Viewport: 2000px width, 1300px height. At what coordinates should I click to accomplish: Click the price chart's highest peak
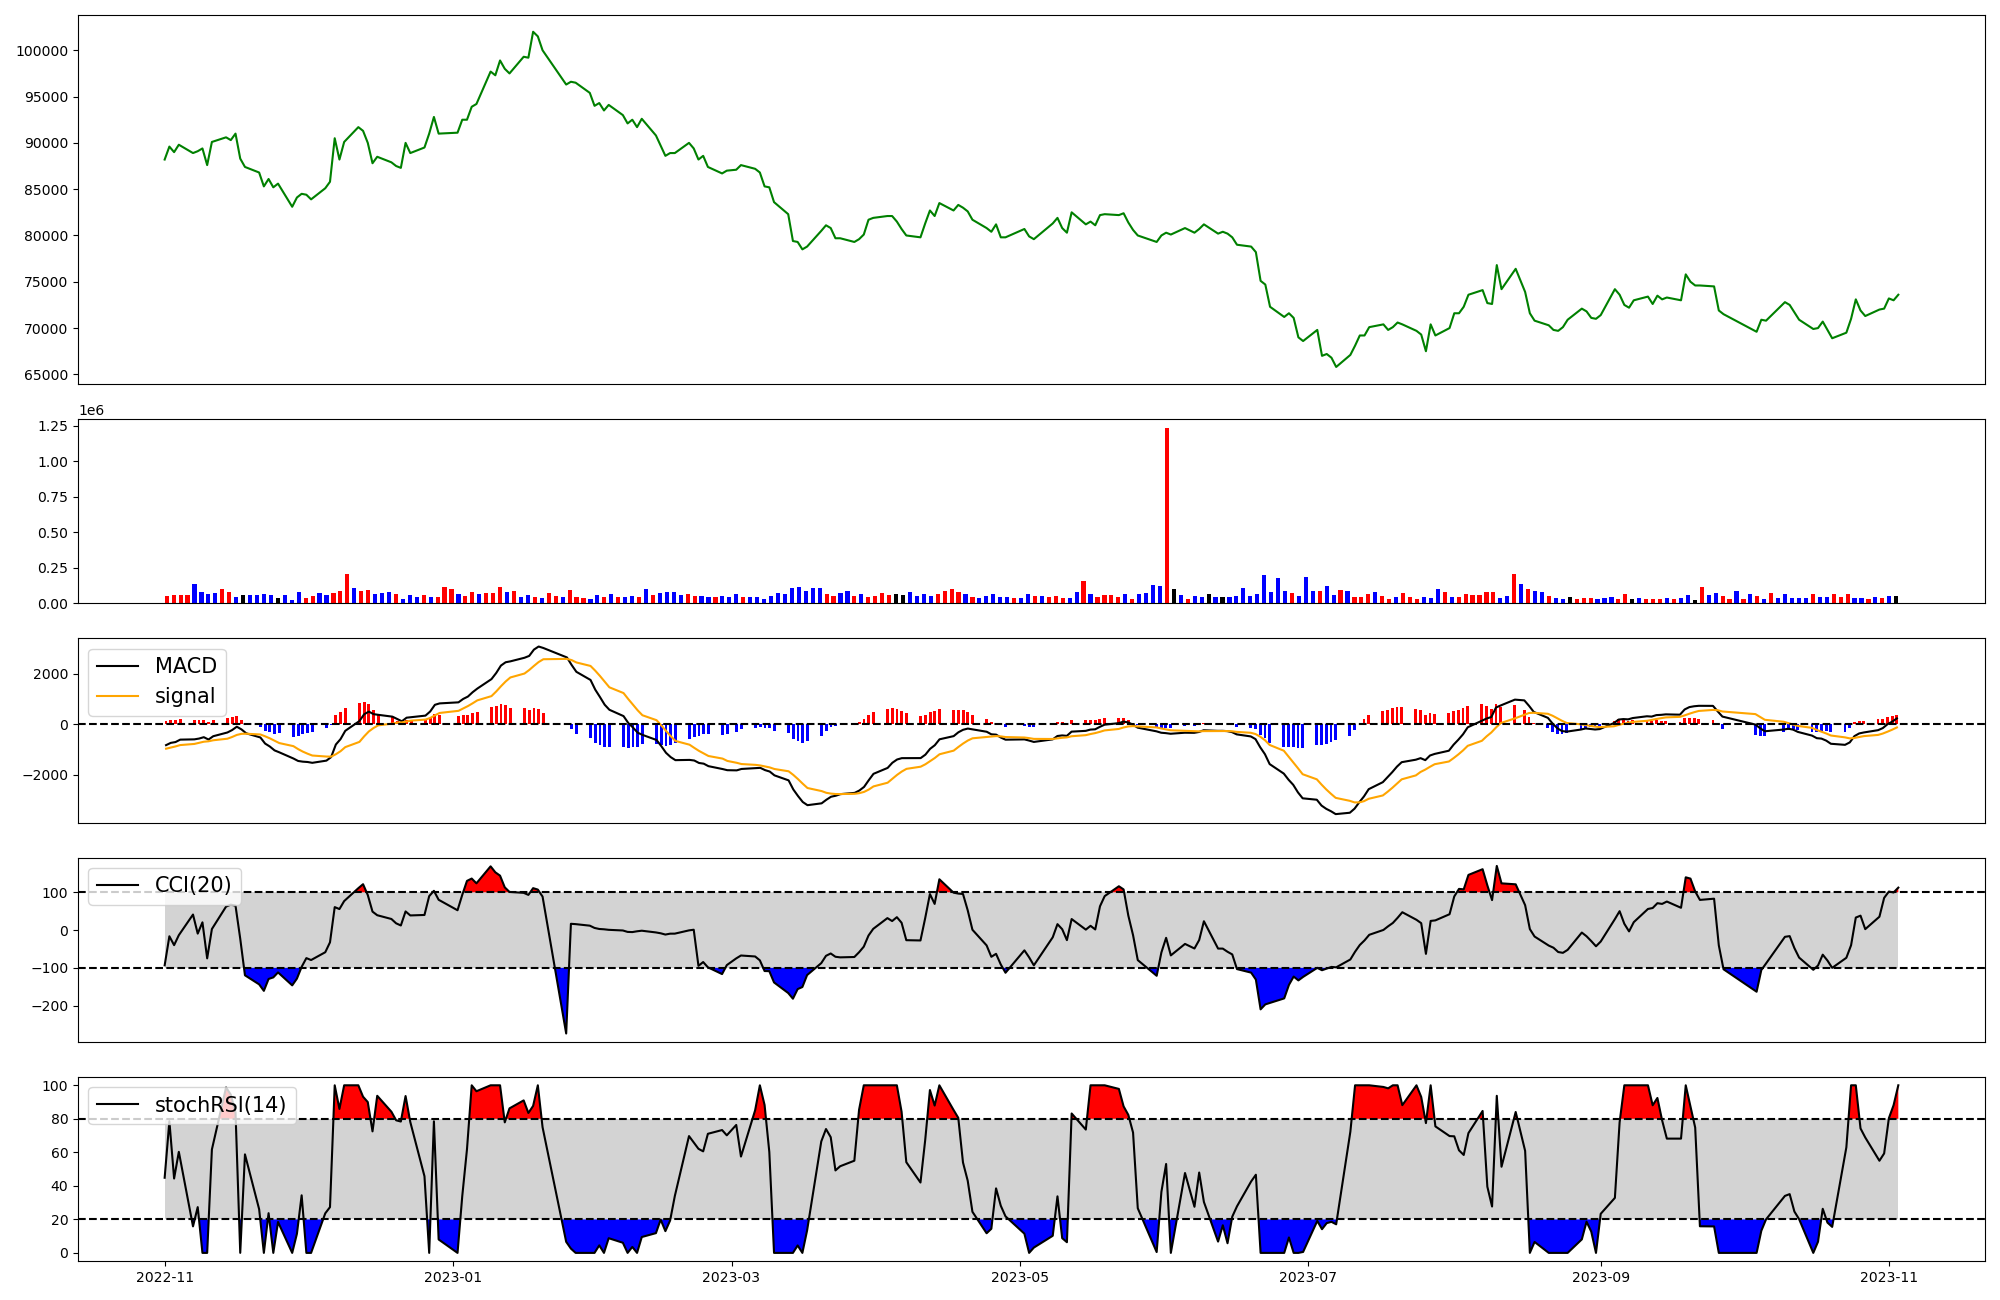pyautogui.click(x=533, y=33)
